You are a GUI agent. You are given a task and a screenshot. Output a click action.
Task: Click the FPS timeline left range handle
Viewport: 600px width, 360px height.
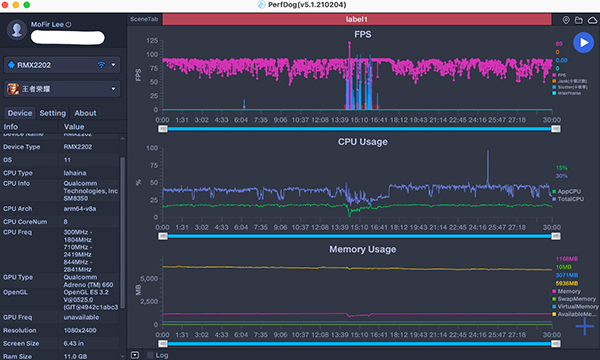click(x=163, y=129)
